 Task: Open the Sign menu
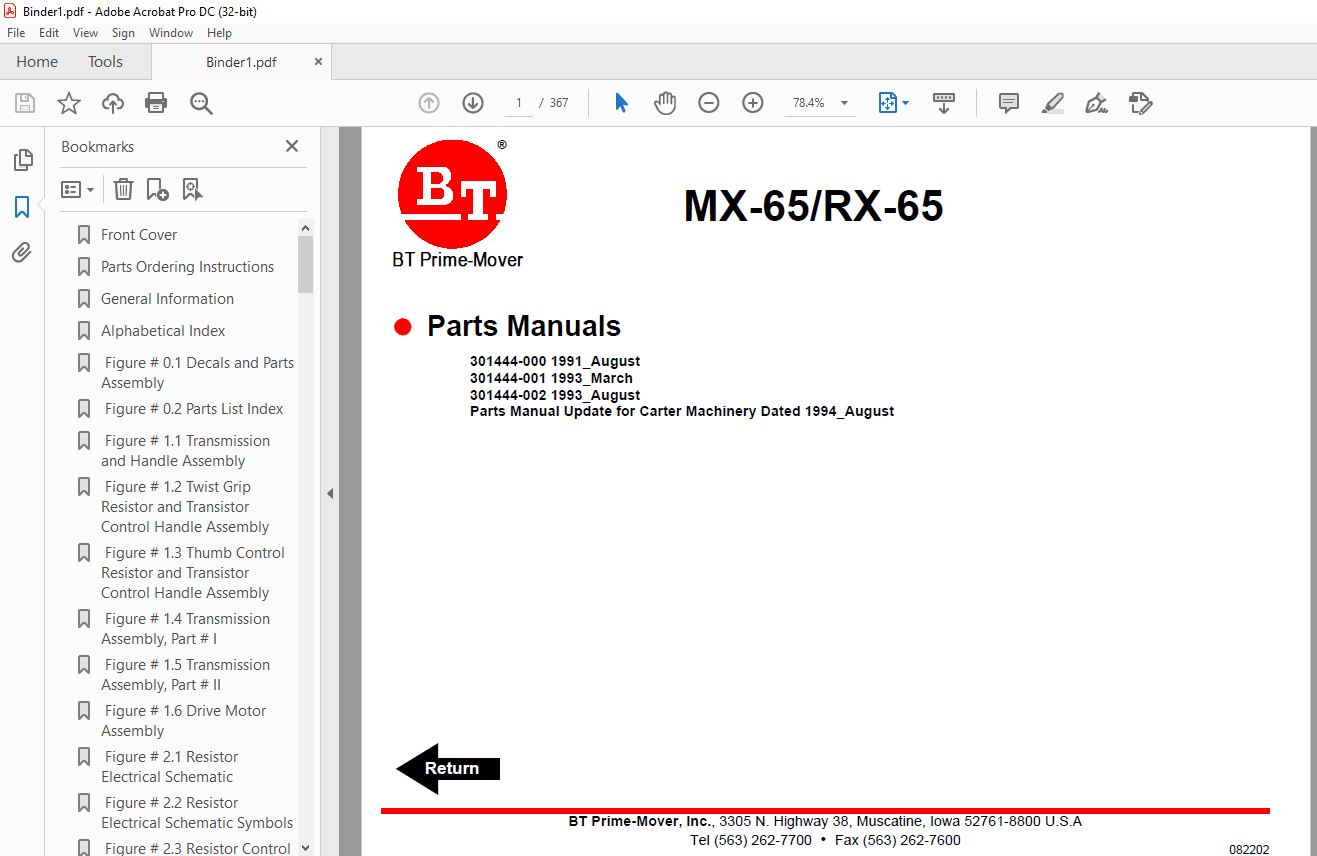click(x=123, y=33)
